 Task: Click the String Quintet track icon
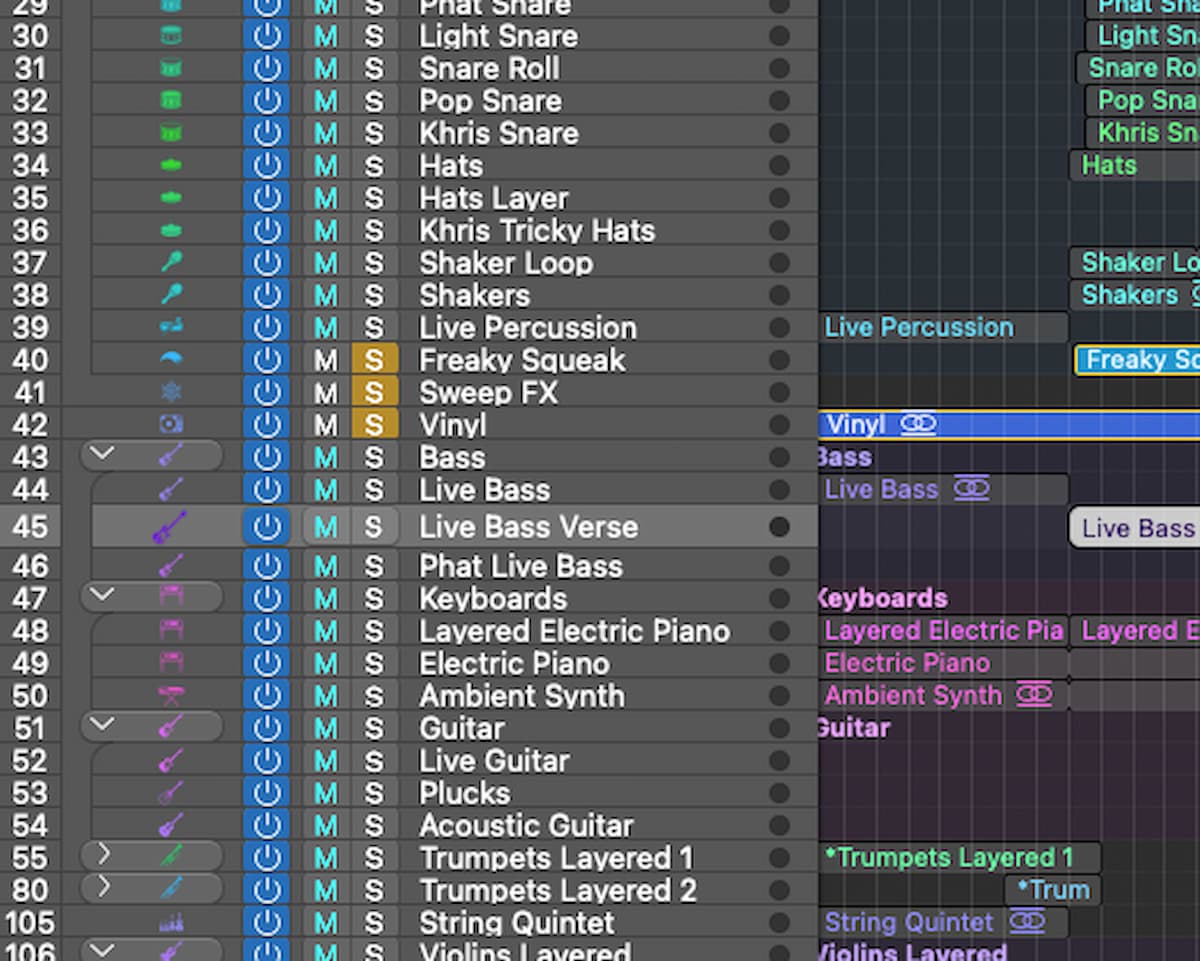pyautogui.click(x=171, y=923)
